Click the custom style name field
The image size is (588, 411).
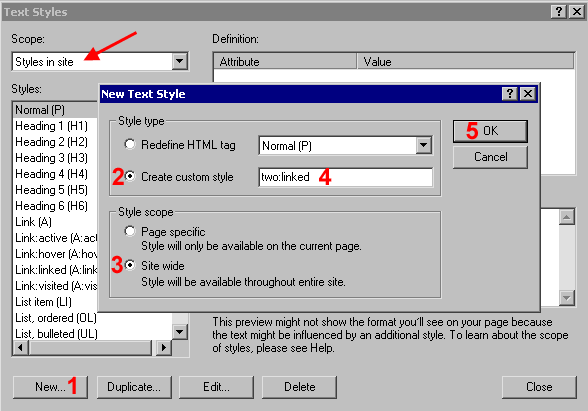pos(345,177)
